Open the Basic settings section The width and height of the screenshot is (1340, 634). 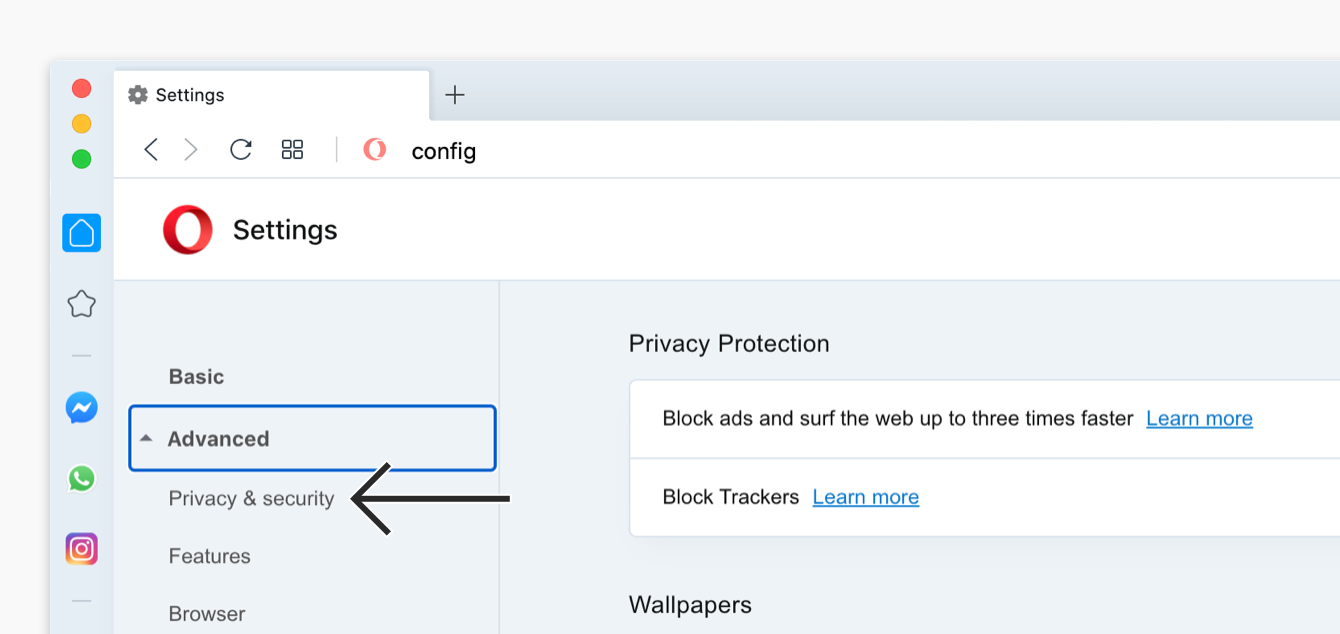pos(196,377)
